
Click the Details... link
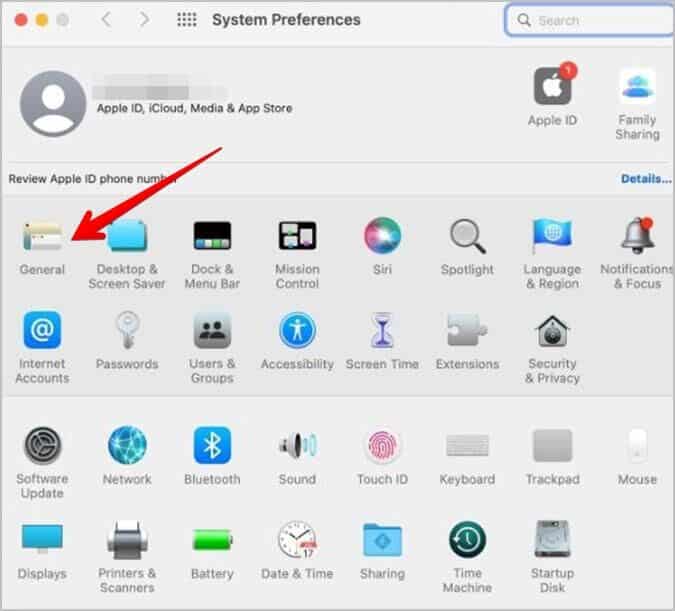point(645,179)
